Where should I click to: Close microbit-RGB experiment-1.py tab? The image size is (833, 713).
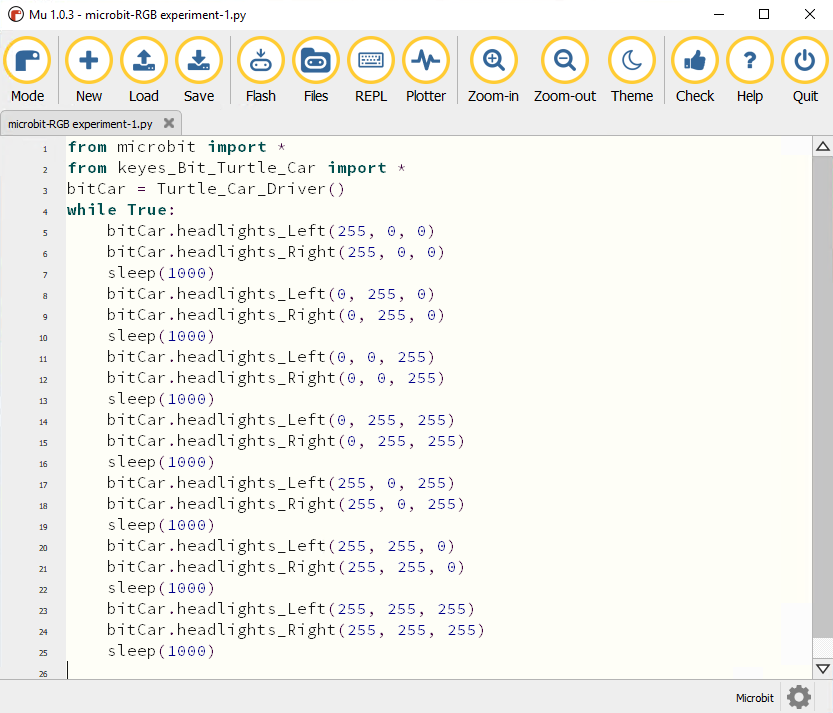tap(169, 123)
